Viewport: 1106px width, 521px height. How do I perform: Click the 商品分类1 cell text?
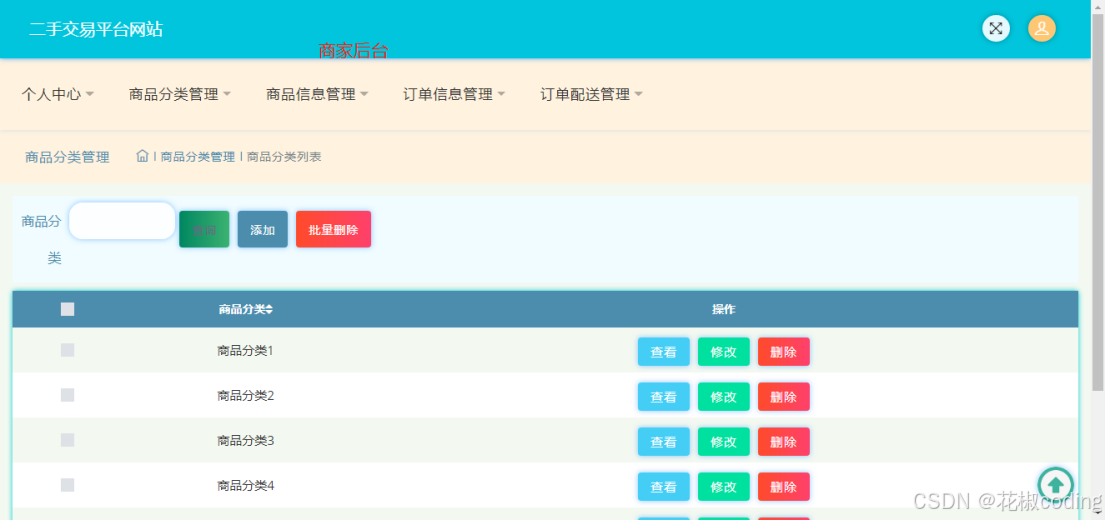[245, 350]
